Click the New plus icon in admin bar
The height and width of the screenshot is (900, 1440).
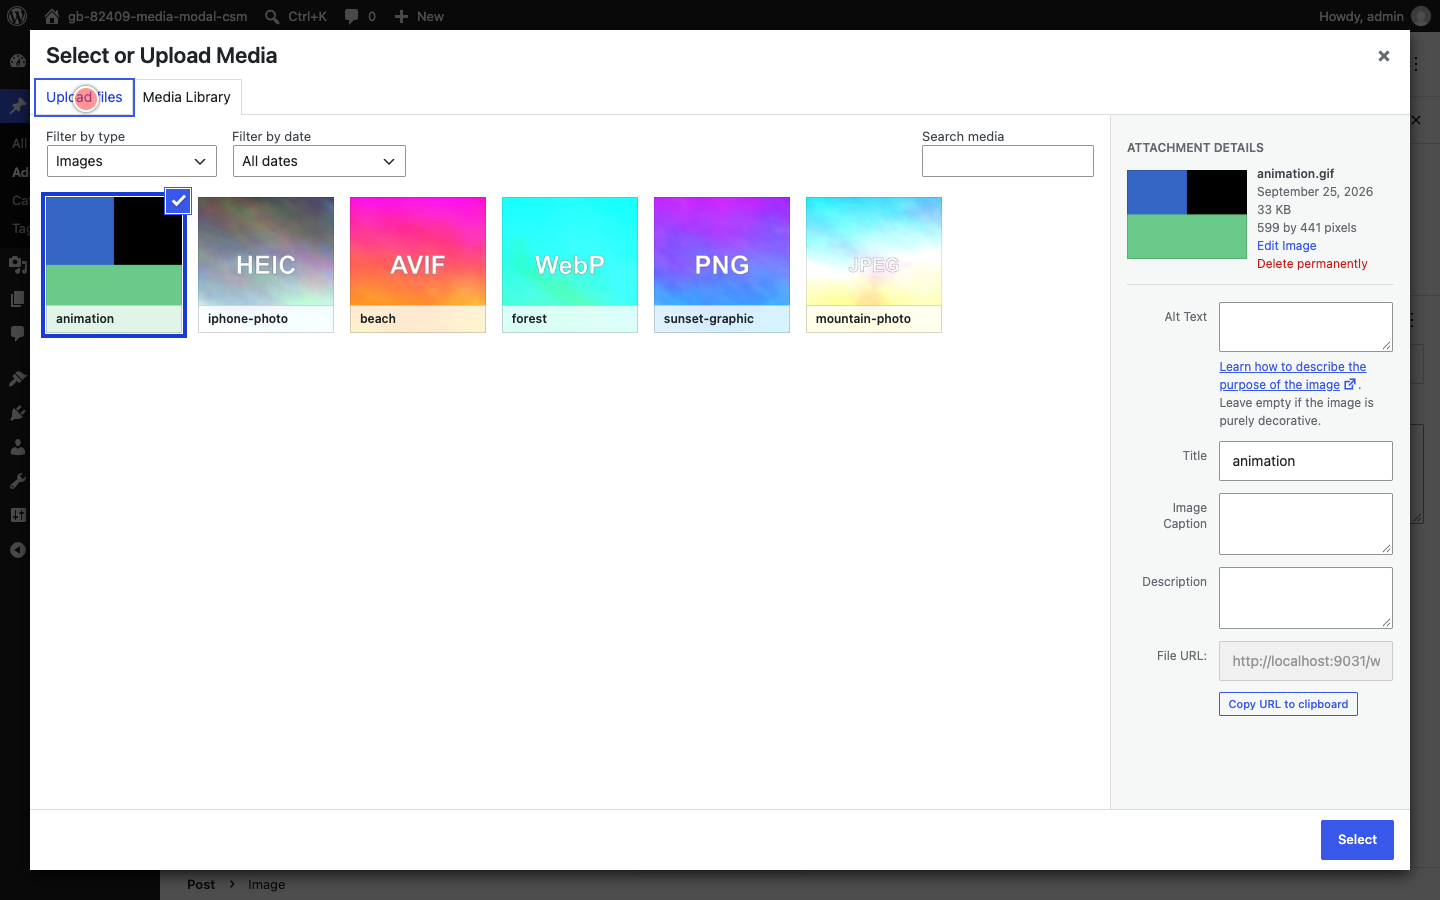pos(401,16)
